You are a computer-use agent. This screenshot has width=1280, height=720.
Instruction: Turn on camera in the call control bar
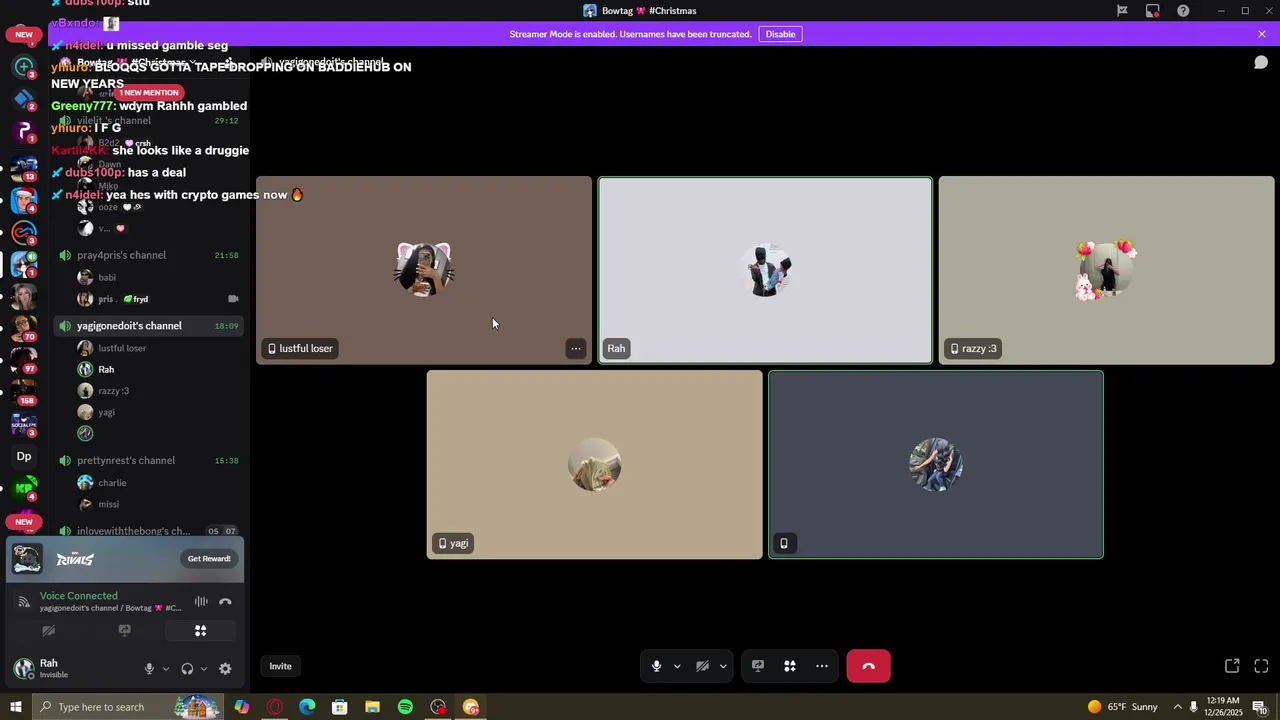(702, 666)
